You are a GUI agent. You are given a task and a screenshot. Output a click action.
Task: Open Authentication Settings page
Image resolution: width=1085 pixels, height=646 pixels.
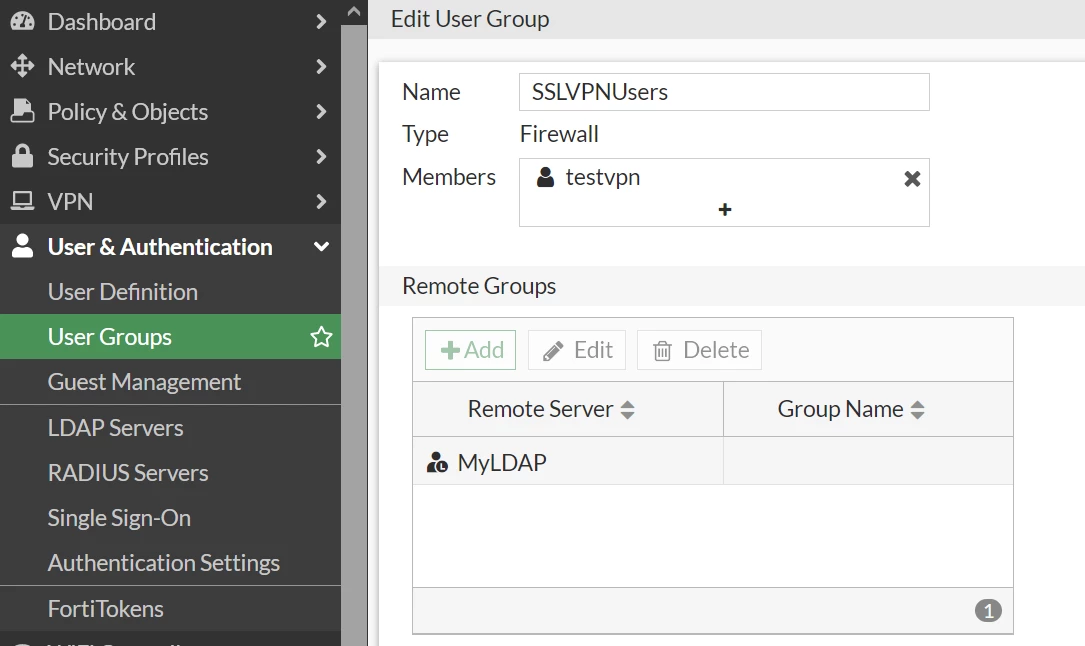(163, 562)
